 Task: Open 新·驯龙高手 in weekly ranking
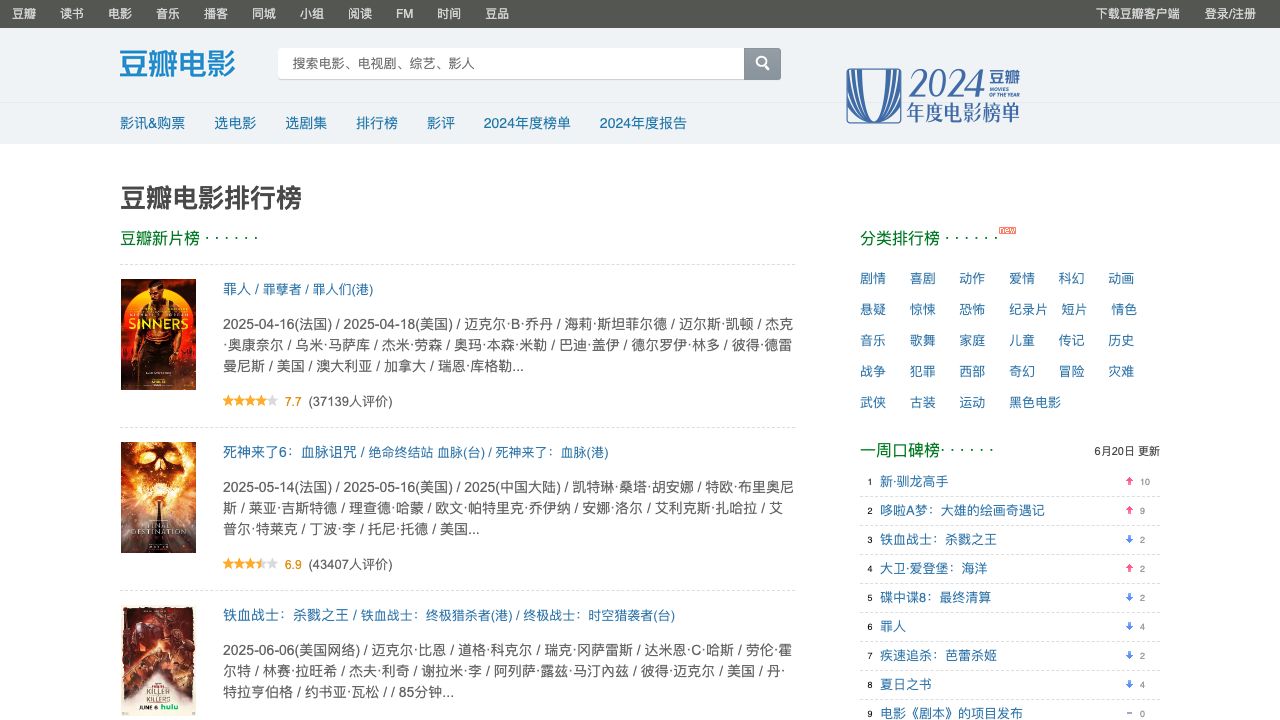[x=914, y=481]
